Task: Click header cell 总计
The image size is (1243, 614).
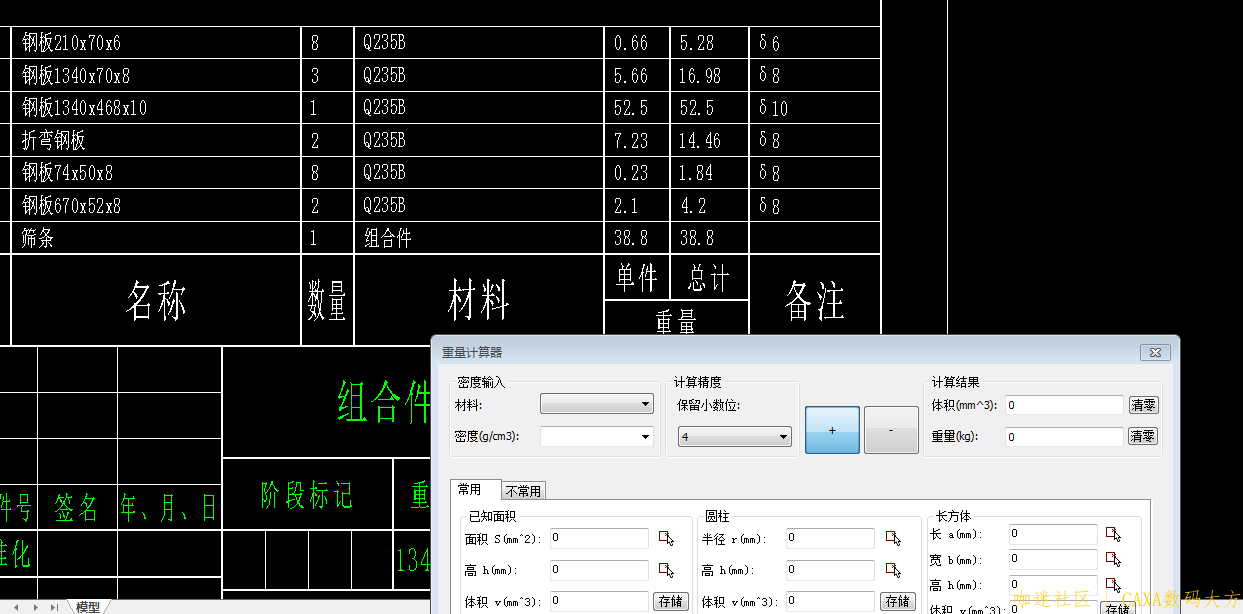Action: tap(709, 277)
